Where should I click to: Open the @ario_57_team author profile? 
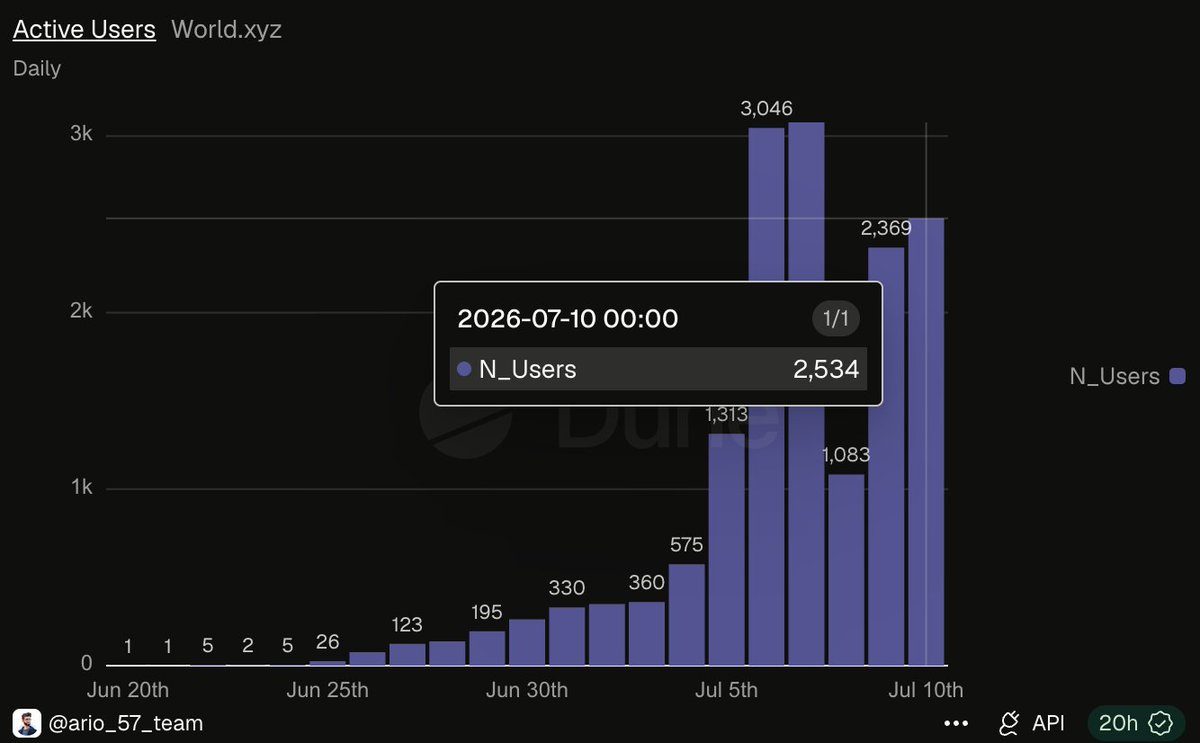(x=125, y=723)
